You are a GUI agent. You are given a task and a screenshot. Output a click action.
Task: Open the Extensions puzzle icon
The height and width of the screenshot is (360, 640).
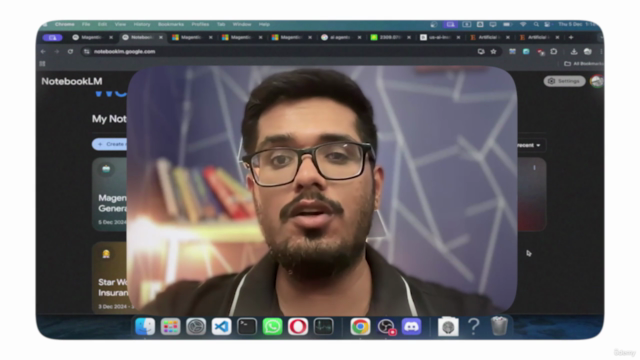(554, 51)
